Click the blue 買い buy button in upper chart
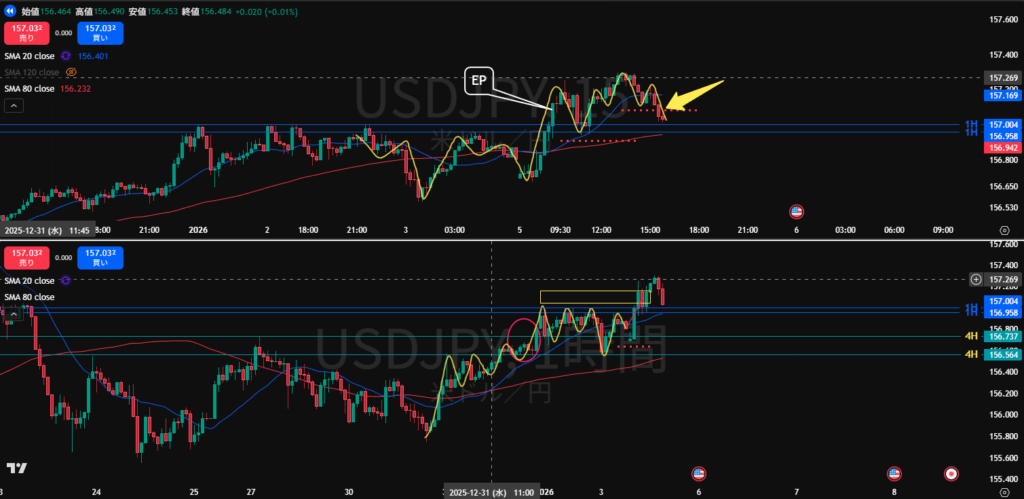Screen dimensions: 1024x499 pos(98,34)
